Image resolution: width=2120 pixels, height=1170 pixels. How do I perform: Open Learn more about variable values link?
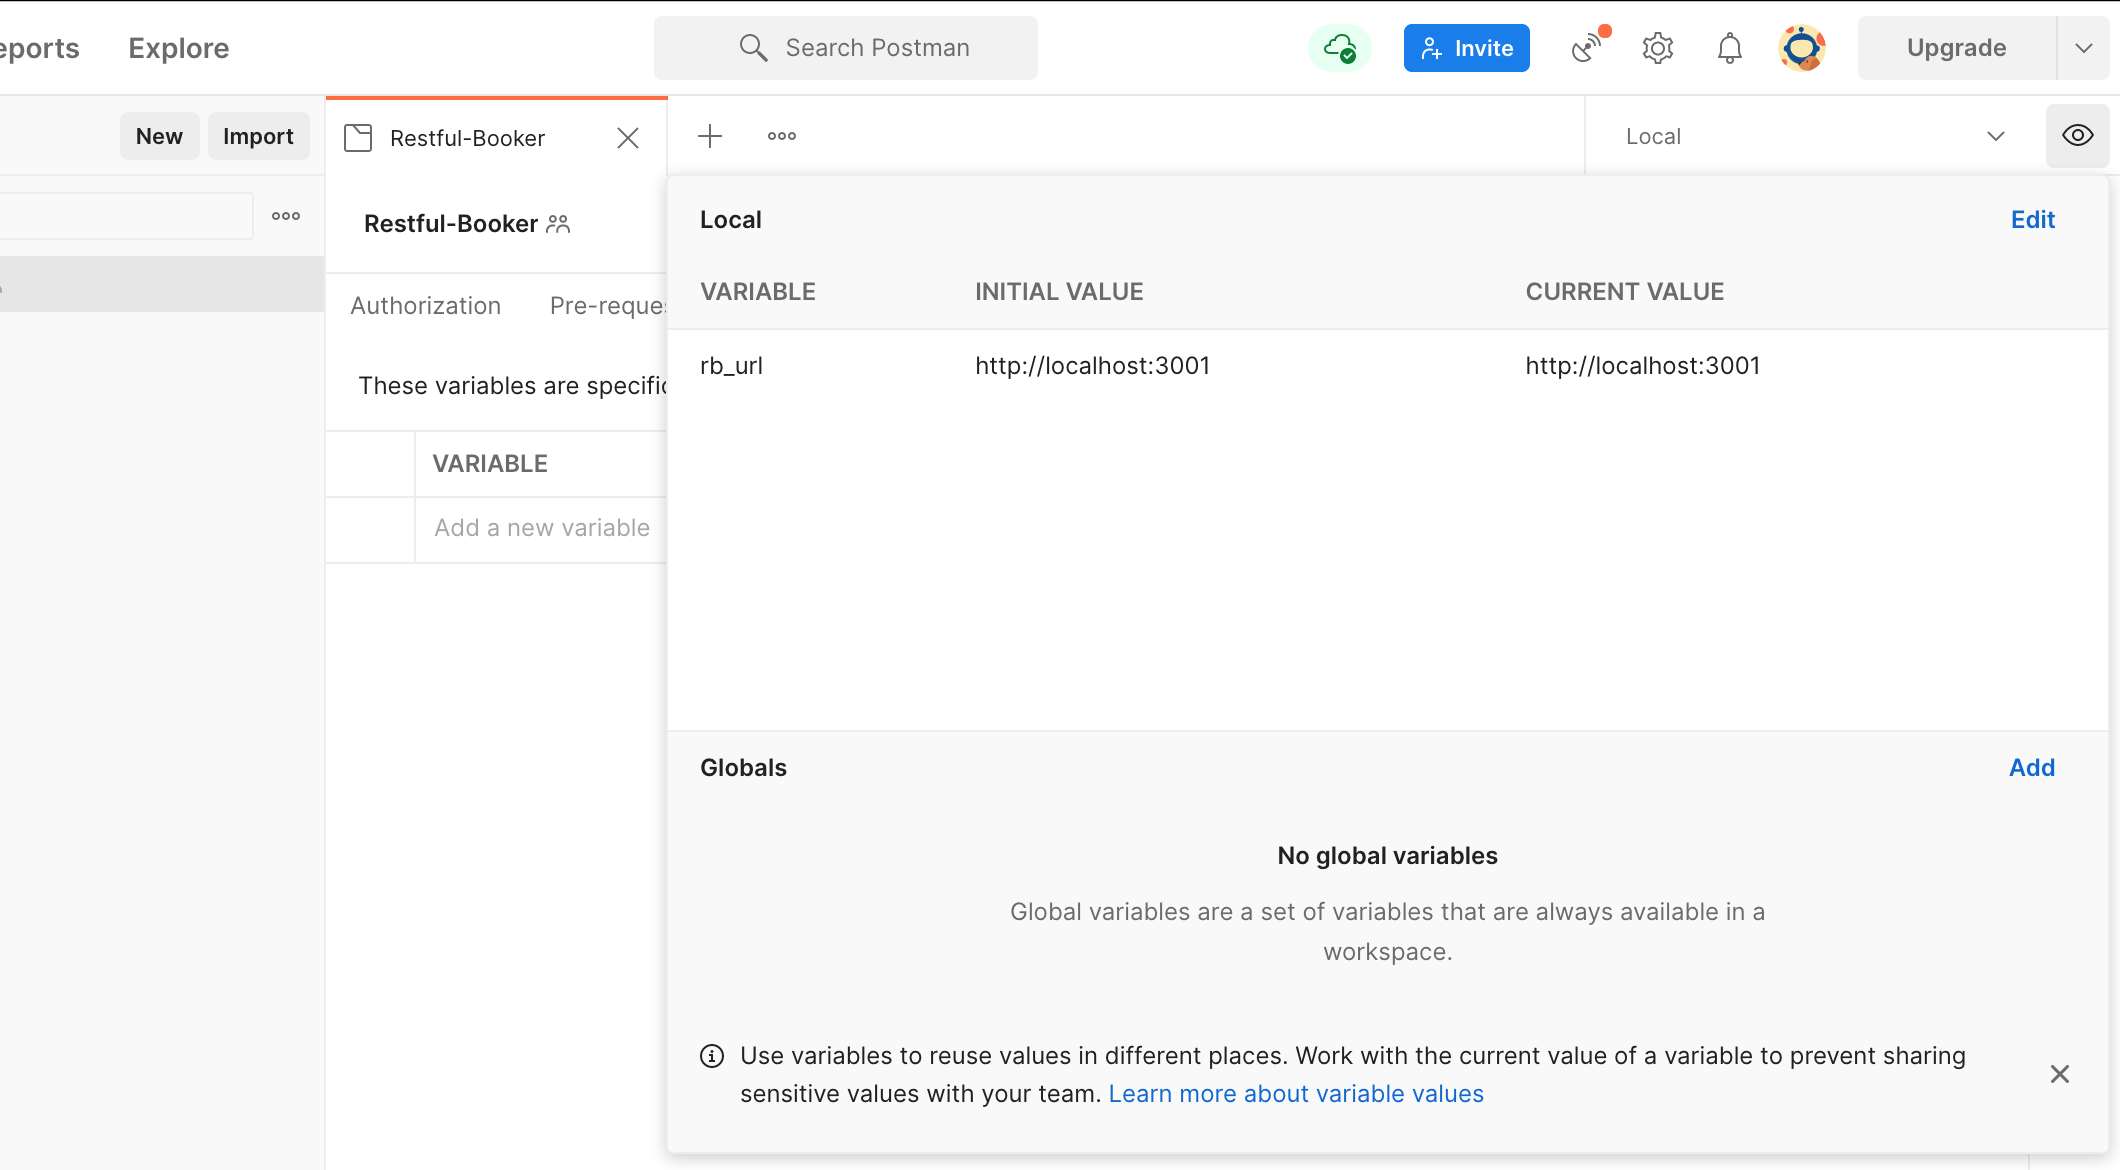[1296, 1094]
